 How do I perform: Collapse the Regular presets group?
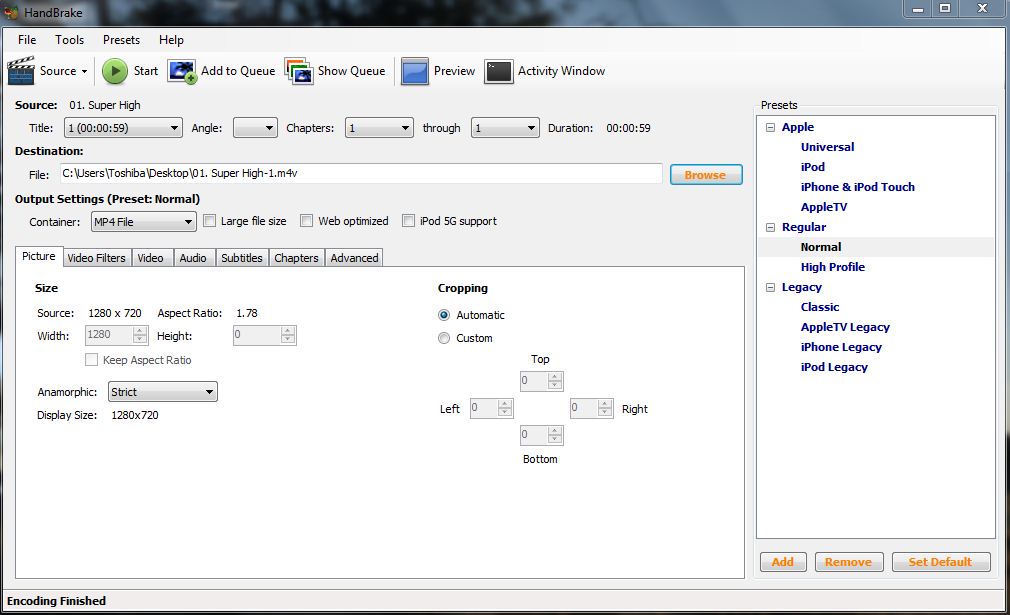[x=770, y=227]
